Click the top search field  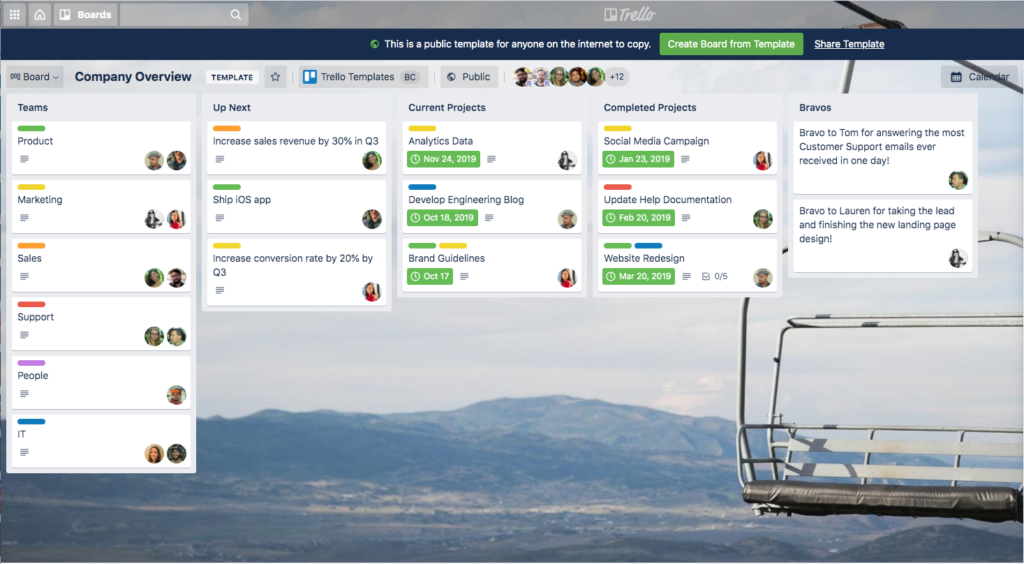(x=184, y=14)
